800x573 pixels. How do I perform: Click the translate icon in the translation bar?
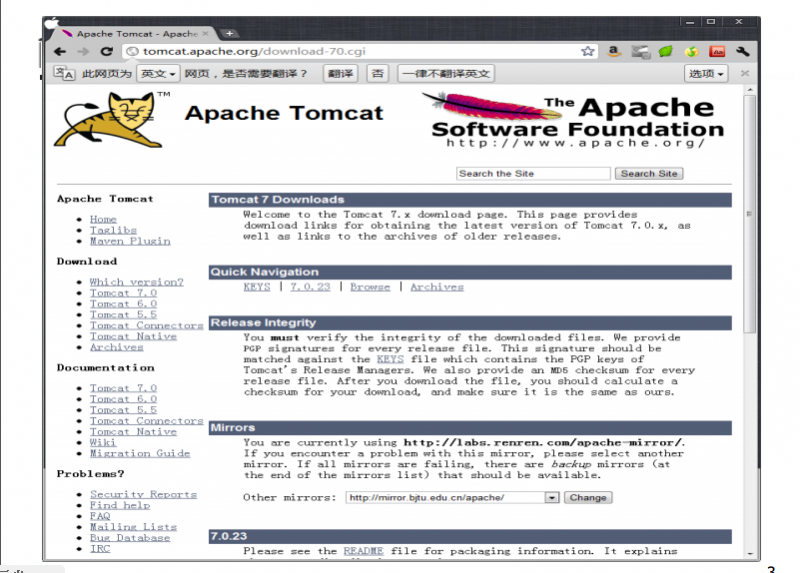point(64,73)
